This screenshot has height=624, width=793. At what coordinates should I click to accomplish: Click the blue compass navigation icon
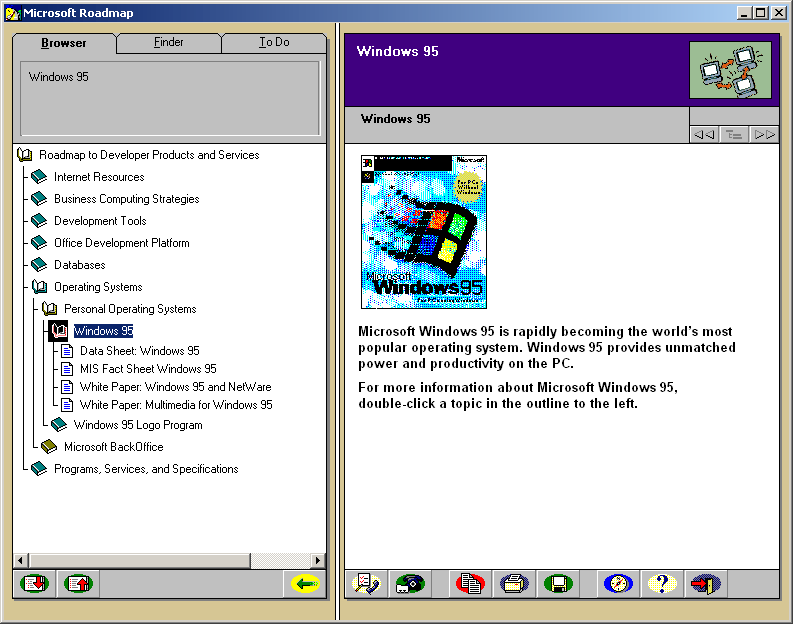coord(618,584)
